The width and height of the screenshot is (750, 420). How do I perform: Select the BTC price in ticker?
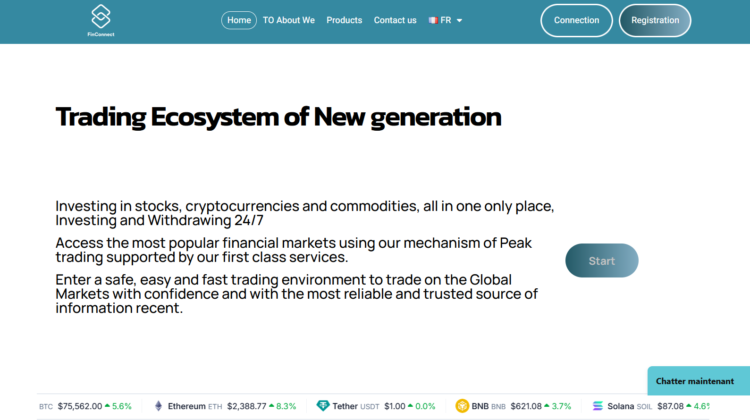[x=80, y=406]
